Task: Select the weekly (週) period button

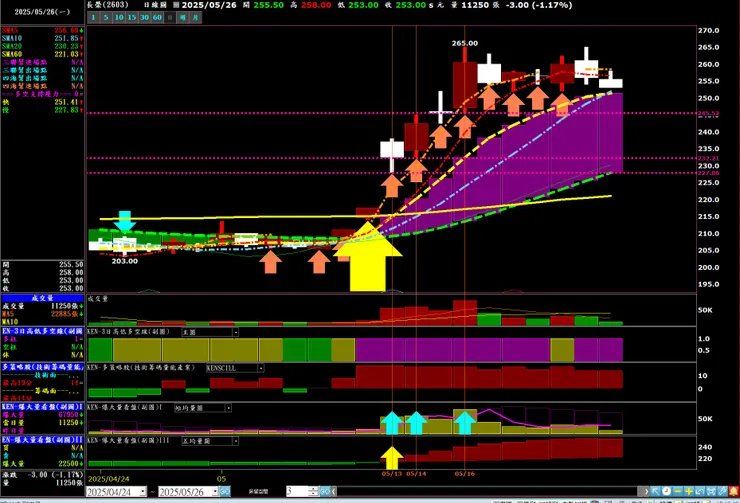Action: pyautogui.click(x=183, y=17)
